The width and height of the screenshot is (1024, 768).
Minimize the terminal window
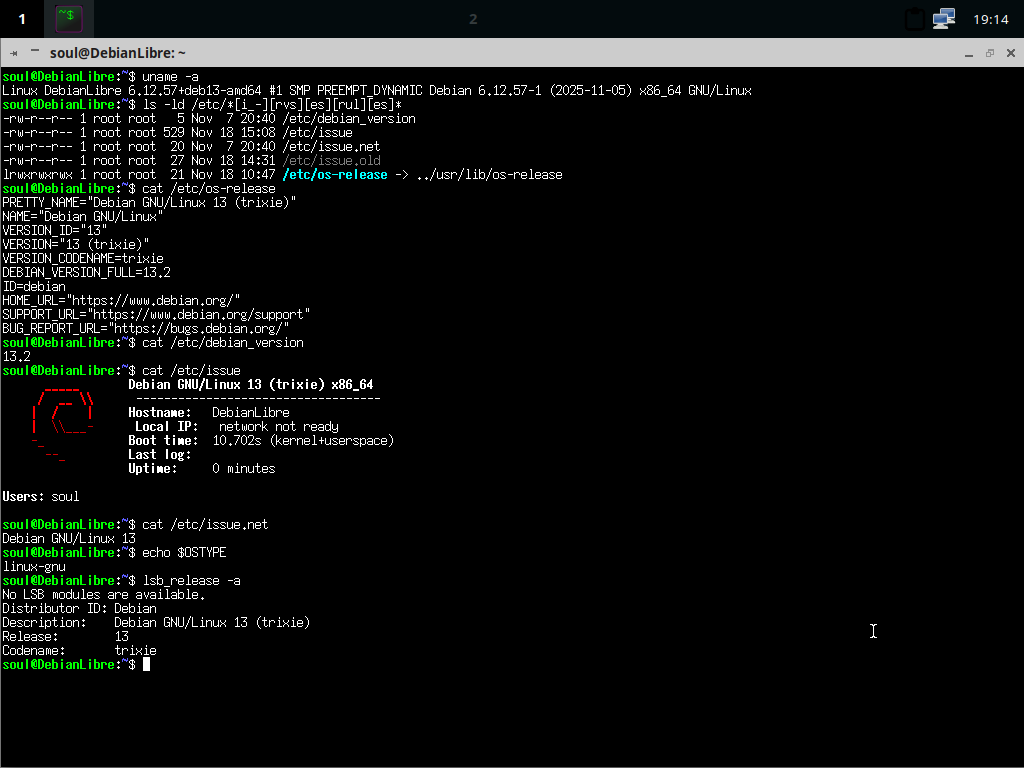(968, 53)
